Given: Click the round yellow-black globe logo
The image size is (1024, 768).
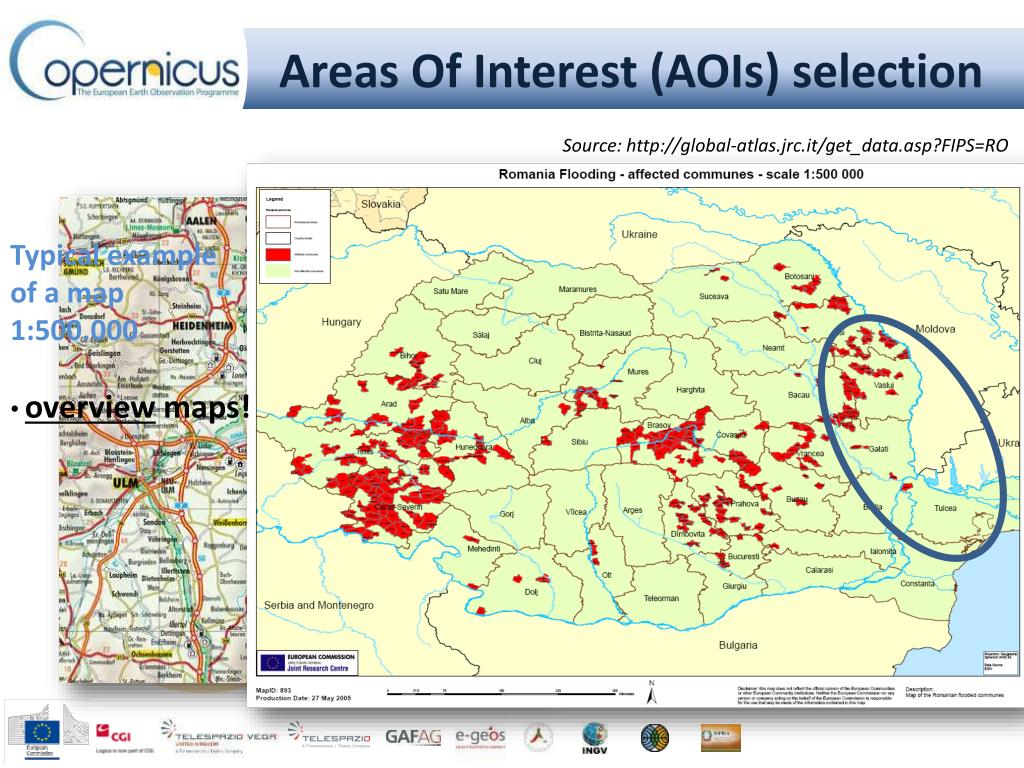Looking at the screenshot, I should pos(655,737).
